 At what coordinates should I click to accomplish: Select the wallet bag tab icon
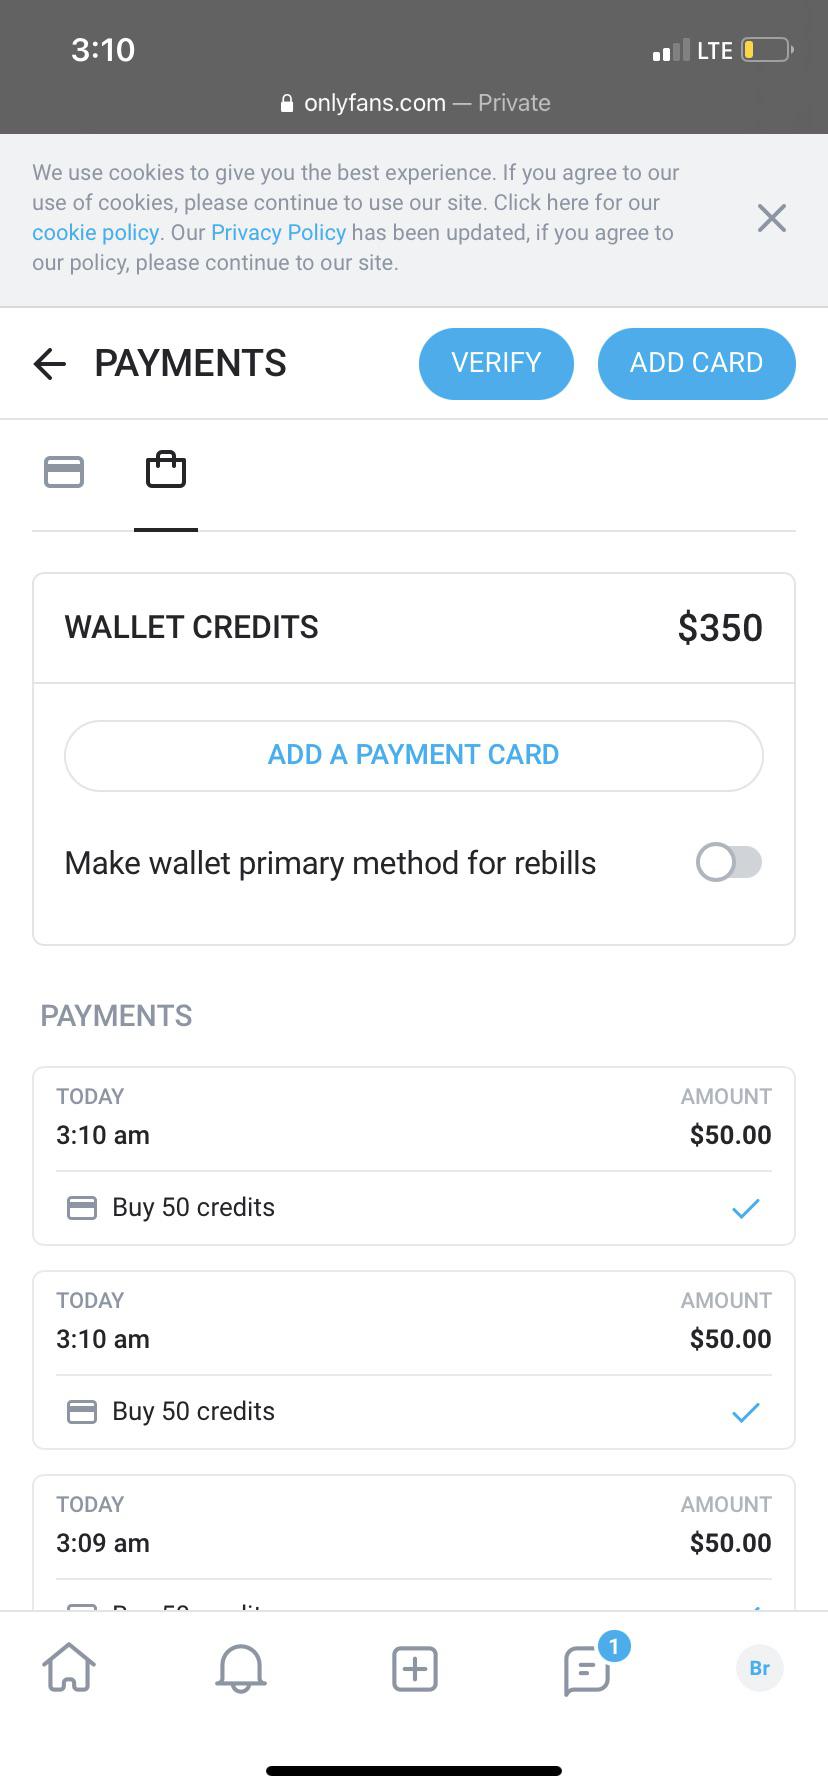[x=166, y=470]
